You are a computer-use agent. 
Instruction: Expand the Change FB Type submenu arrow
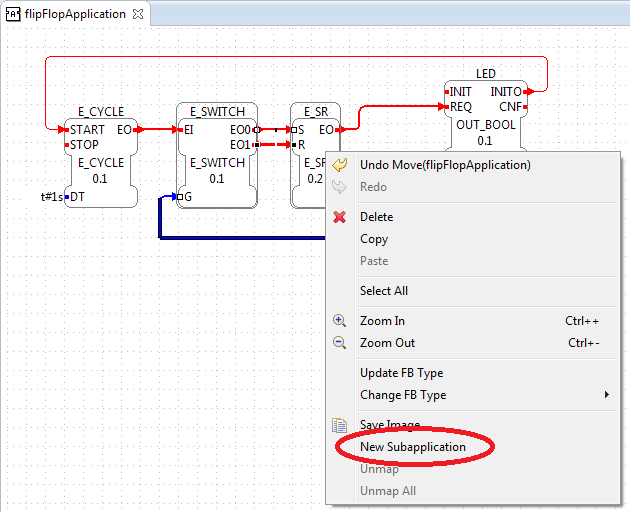pos(607,395)
